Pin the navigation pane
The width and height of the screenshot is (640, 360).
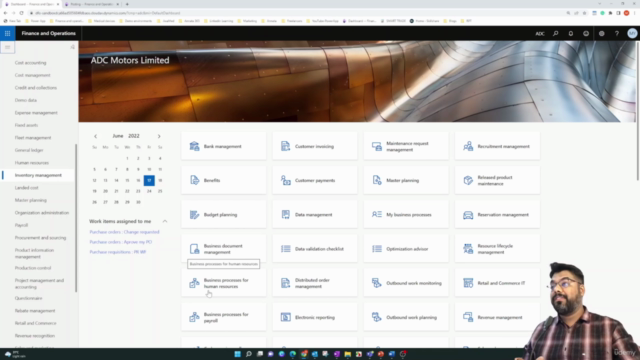[x=72, y=47]
